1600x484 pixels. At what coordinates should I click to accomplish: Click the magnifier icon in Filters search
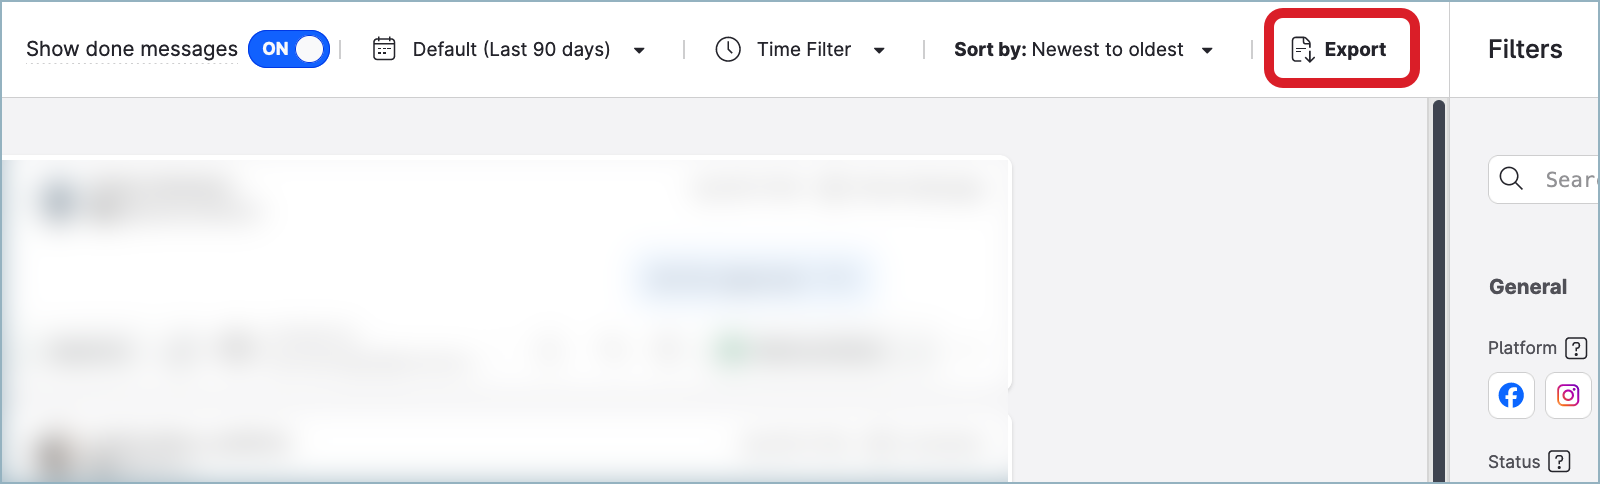1511,179
